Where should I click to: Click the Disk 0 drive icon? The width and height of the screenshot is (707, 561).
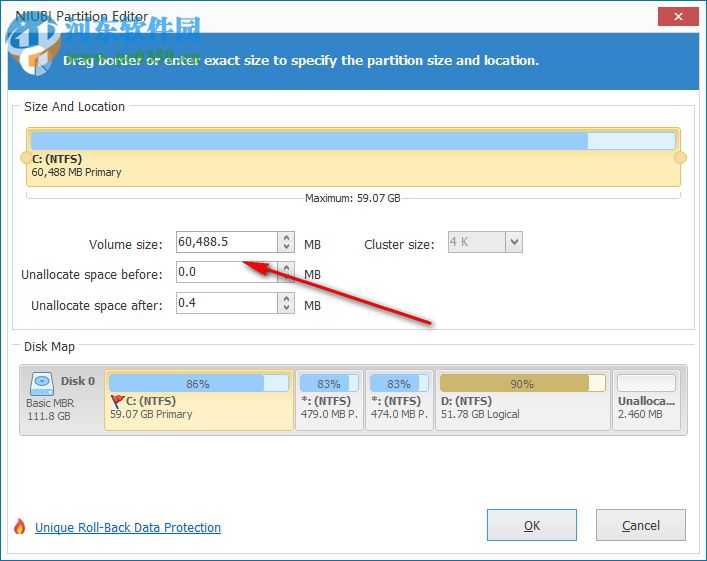point(41,384)
